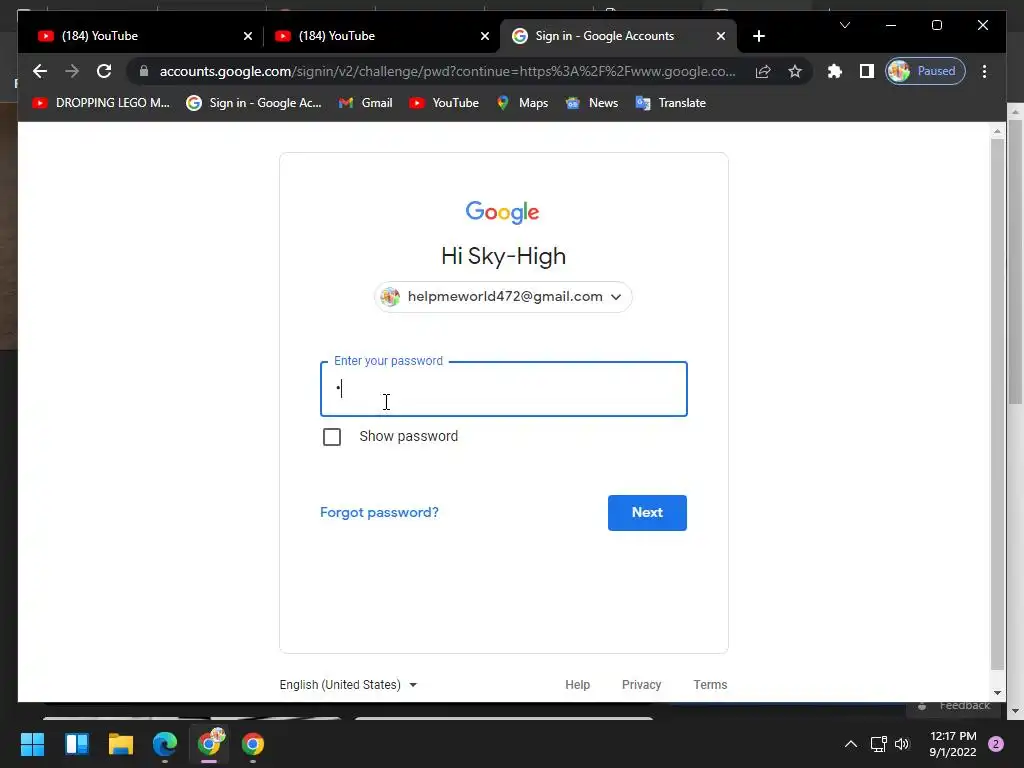1024x768 pixels.
Task: Open the English (United States) language dropdown
Action: pyautogui.click(x=348, y=684)
